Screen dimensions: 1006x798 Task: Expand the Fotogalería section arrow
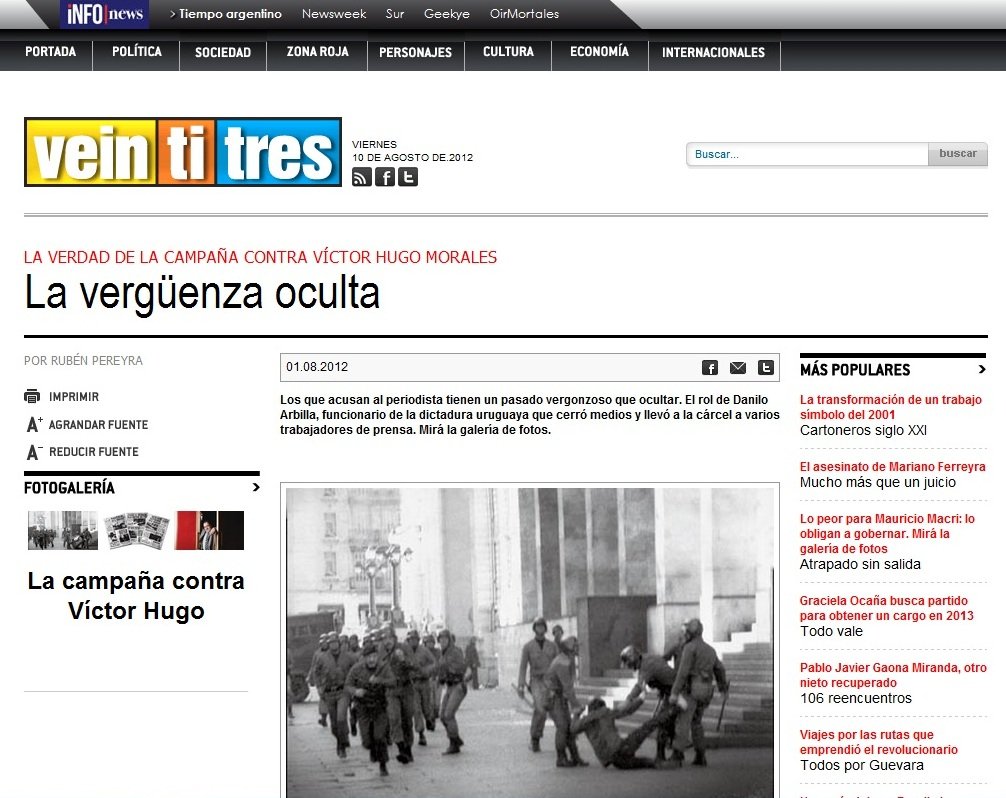[x=255, y=488]
